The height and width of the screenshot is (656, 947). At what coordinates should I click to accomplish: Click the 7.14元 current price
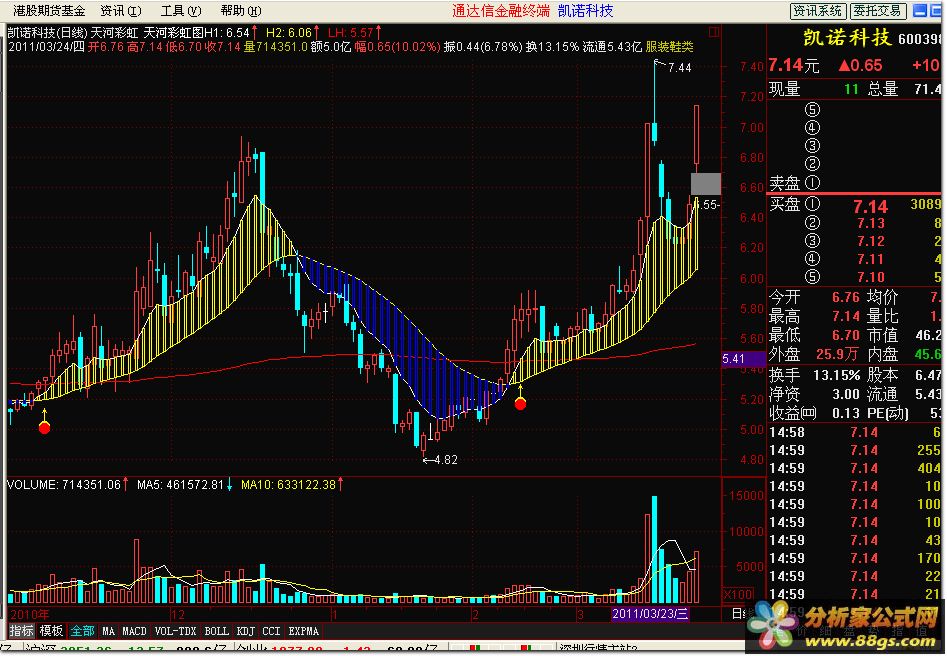tap(794, 65)
